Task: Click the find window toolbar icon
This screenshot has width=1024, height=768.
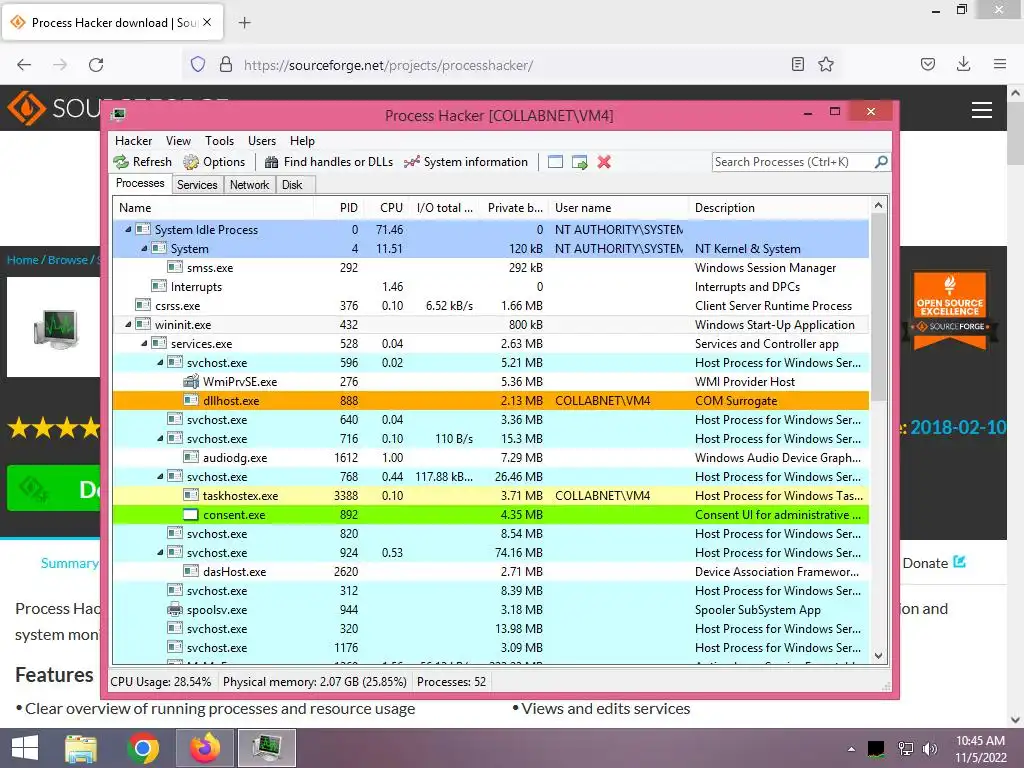Action: [x=555, y=162]
